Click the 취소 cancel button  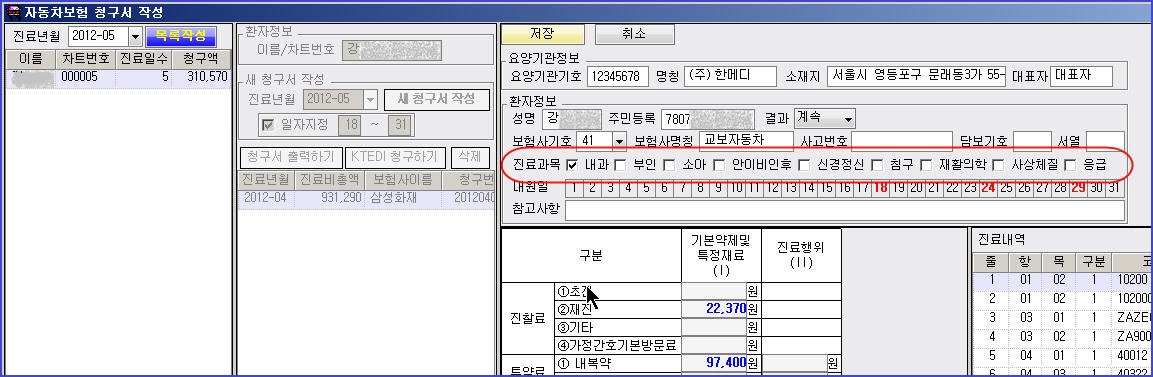coord(634,34)
